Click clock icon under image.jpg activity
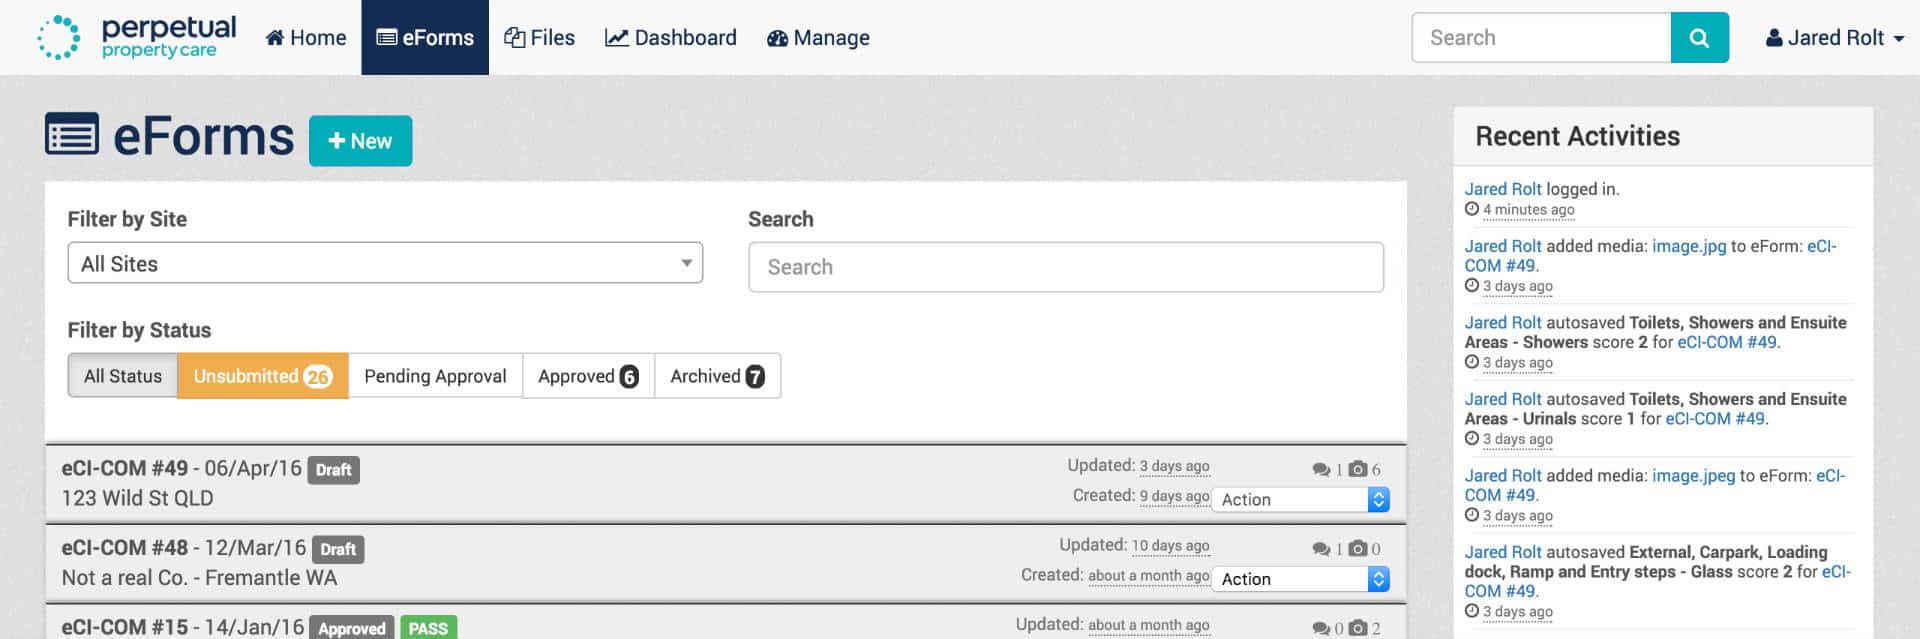The height and width of the screenshot is (639, 1920). (x=1472, y=285)
